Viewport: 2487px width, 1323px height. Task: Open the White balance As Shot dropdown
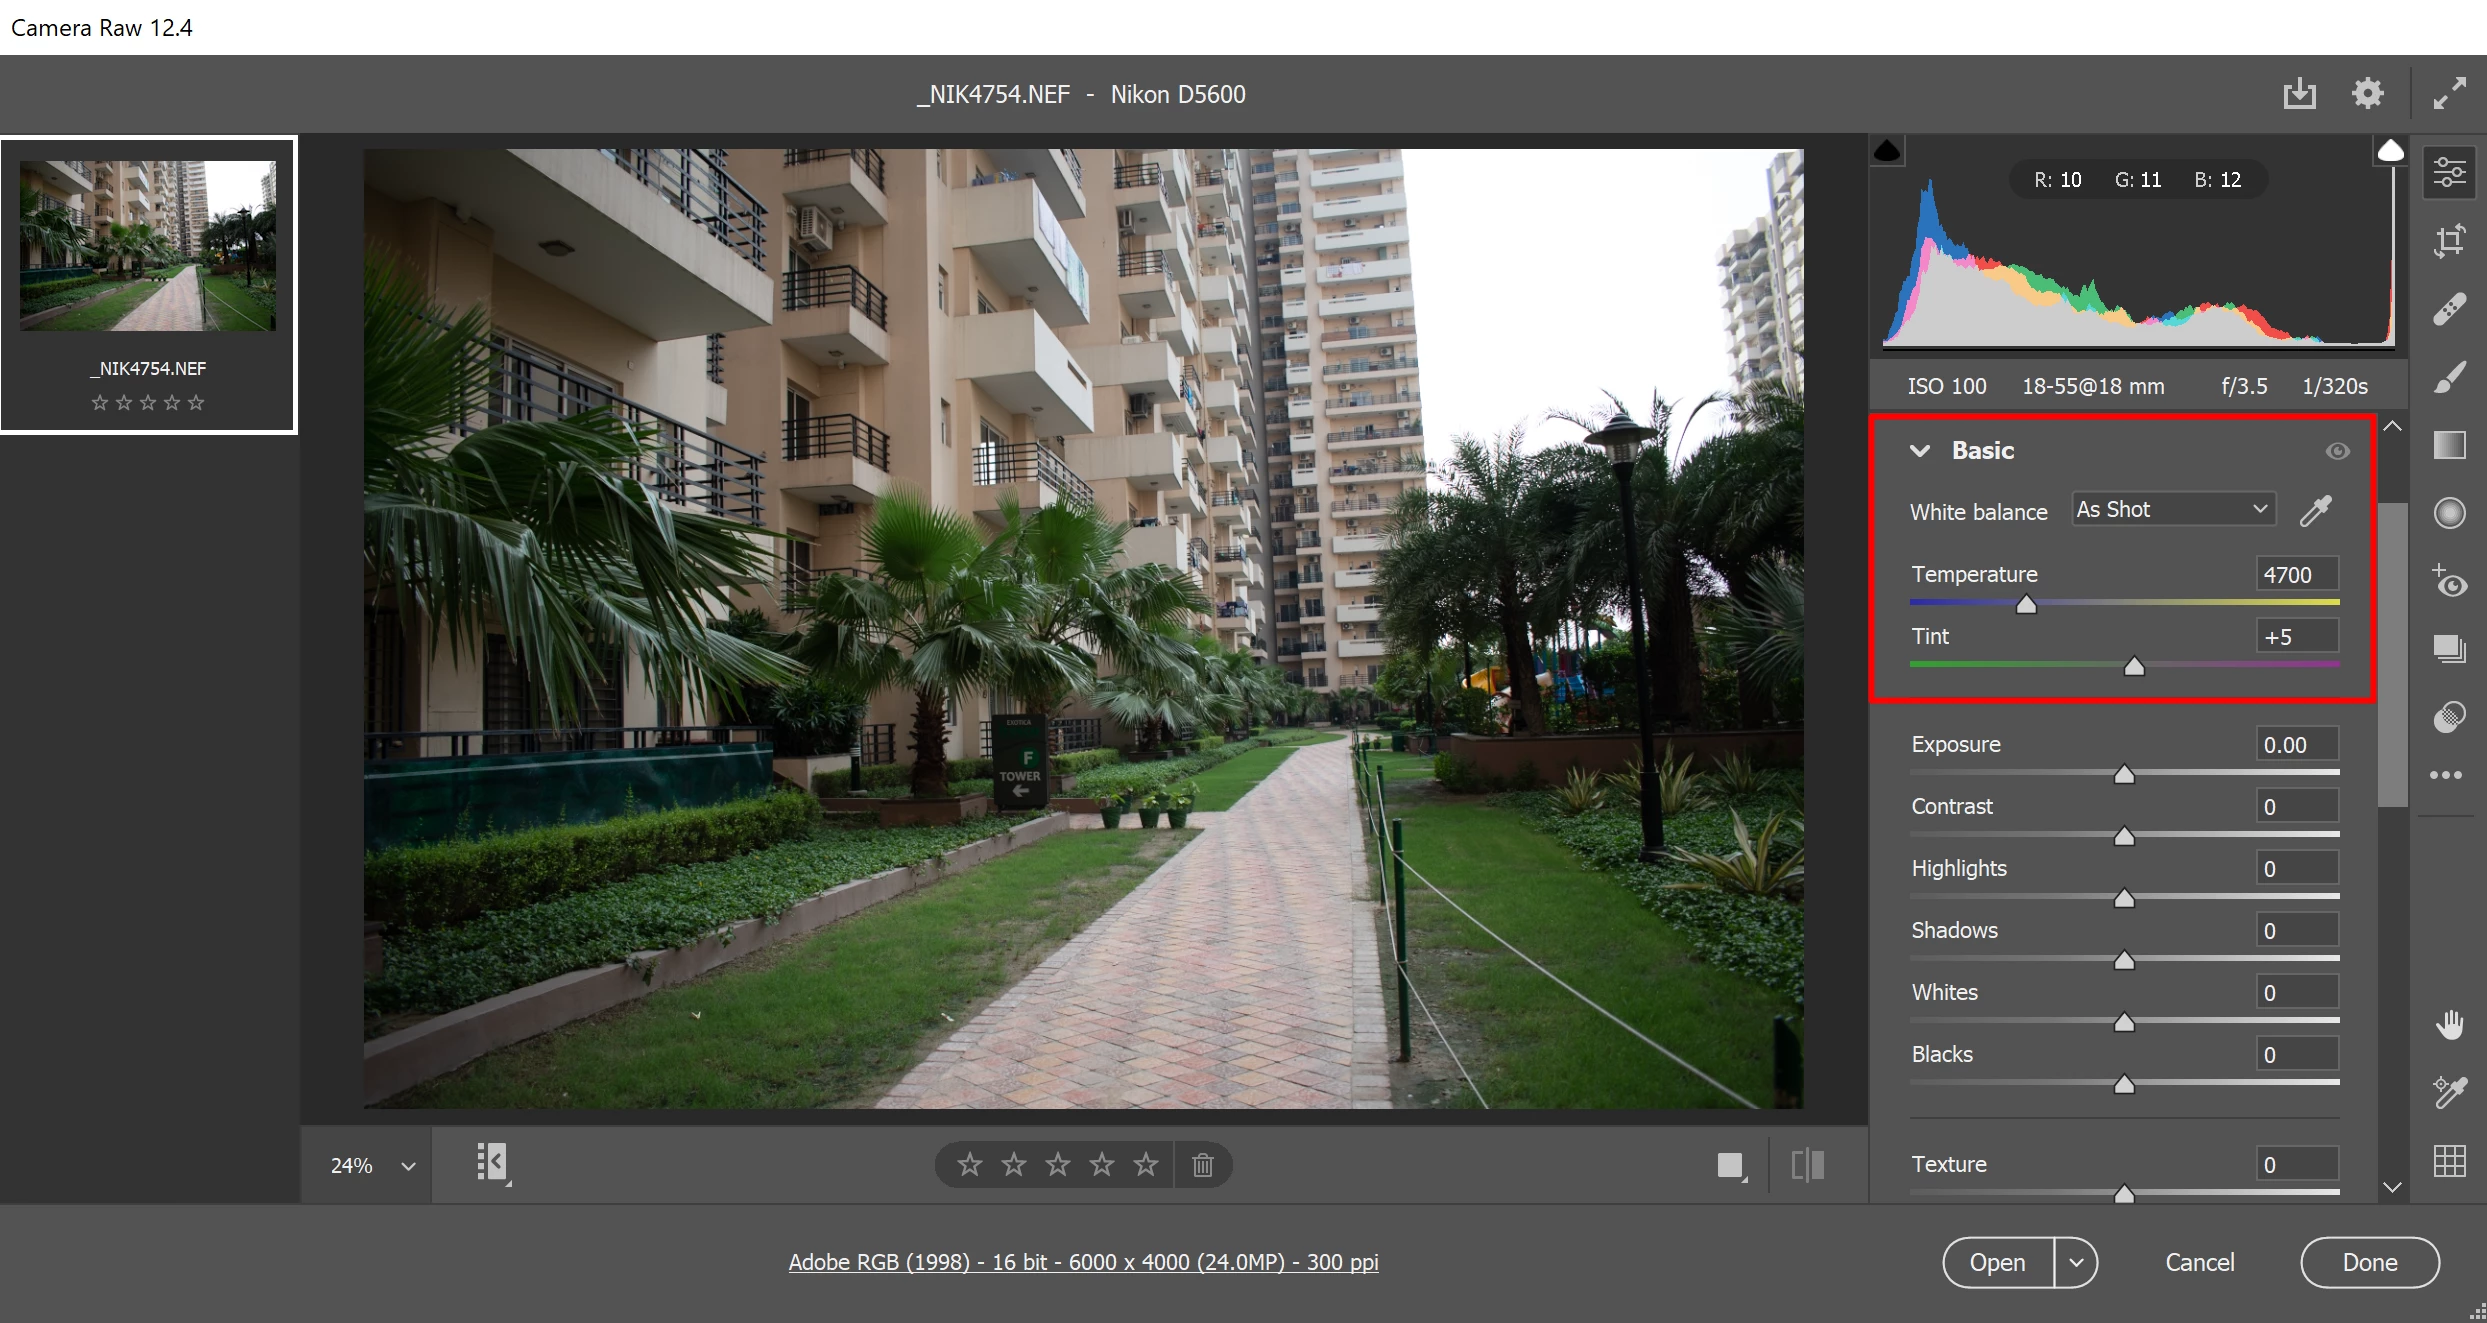coord(2173,510)
